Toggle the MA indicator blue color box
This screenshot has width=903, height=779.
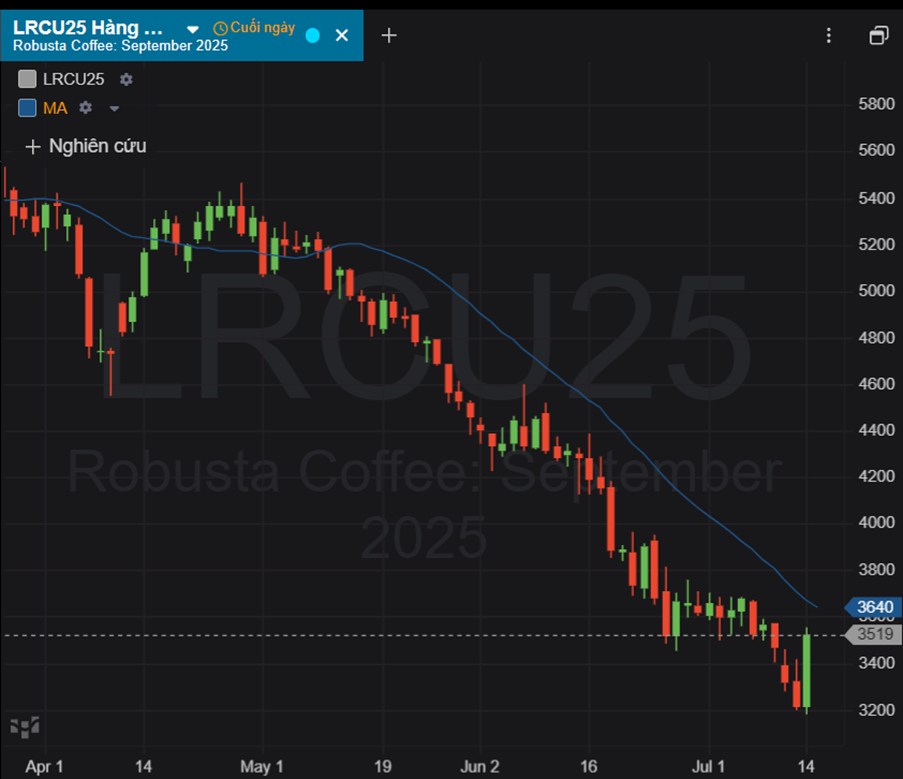coord(27,108)
